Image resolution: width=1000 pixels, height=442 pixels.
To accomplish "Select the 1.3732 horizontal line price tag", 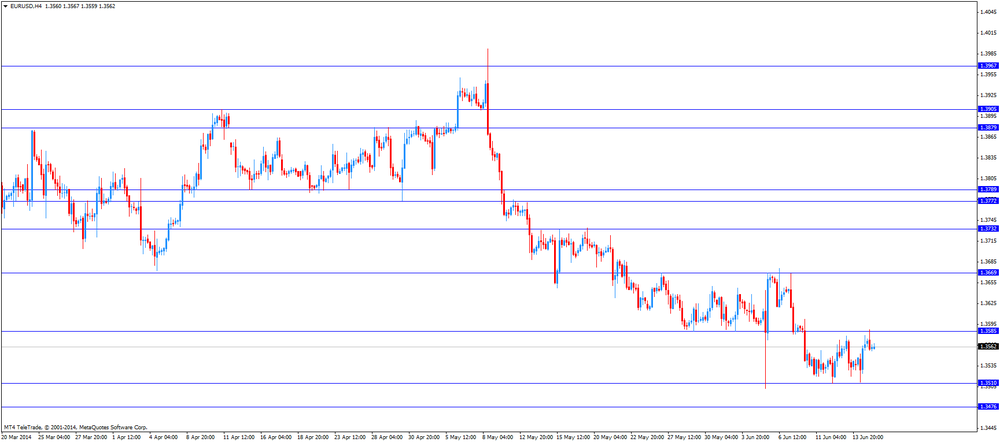I will pyautogui.click(x=989, y=228).
